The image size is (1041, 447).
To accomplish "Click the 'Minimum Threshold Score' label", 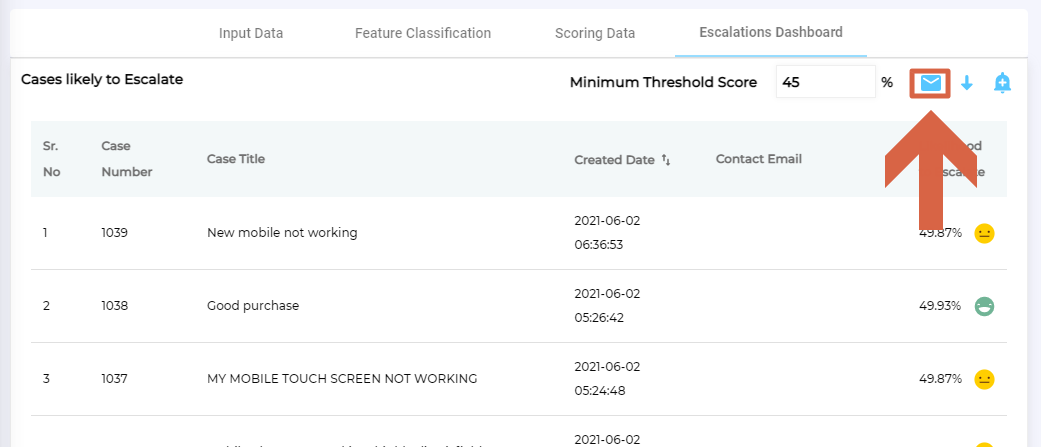I will [663, 82].
